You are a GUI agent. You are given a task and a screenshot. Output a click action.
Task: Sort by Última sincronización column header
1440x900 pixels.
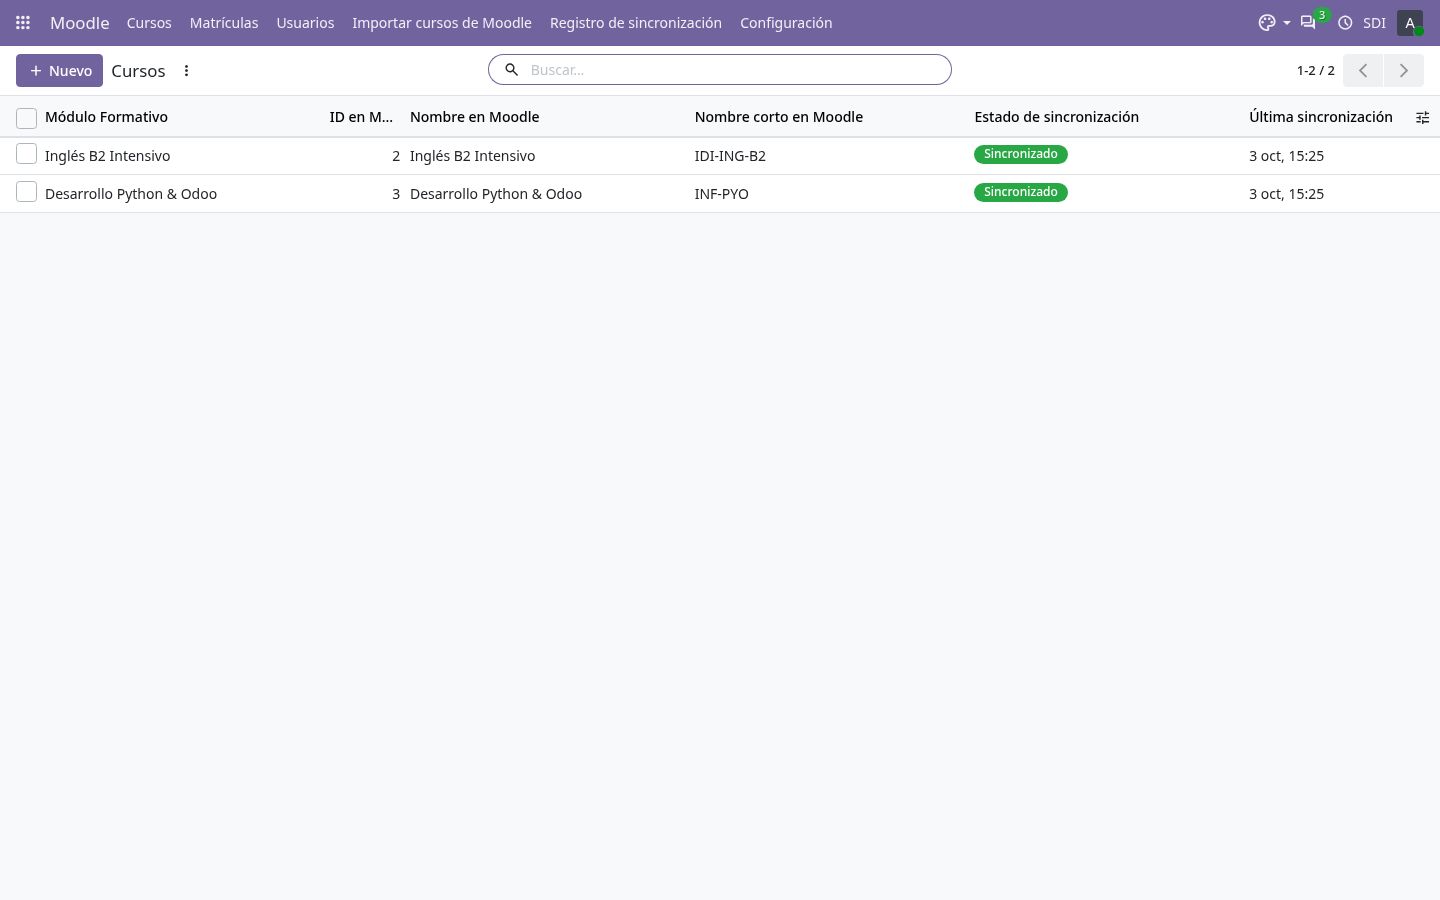(x=1320, y=117)
